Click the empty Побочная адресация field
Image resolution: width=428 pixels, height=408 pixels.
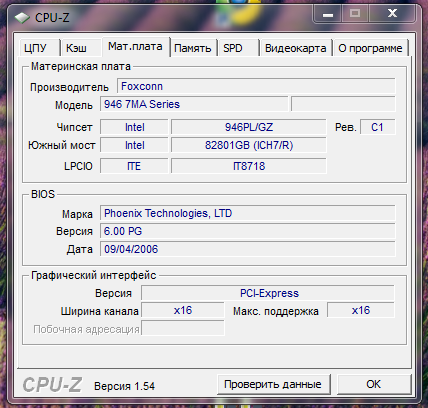[x=183, y=328]
